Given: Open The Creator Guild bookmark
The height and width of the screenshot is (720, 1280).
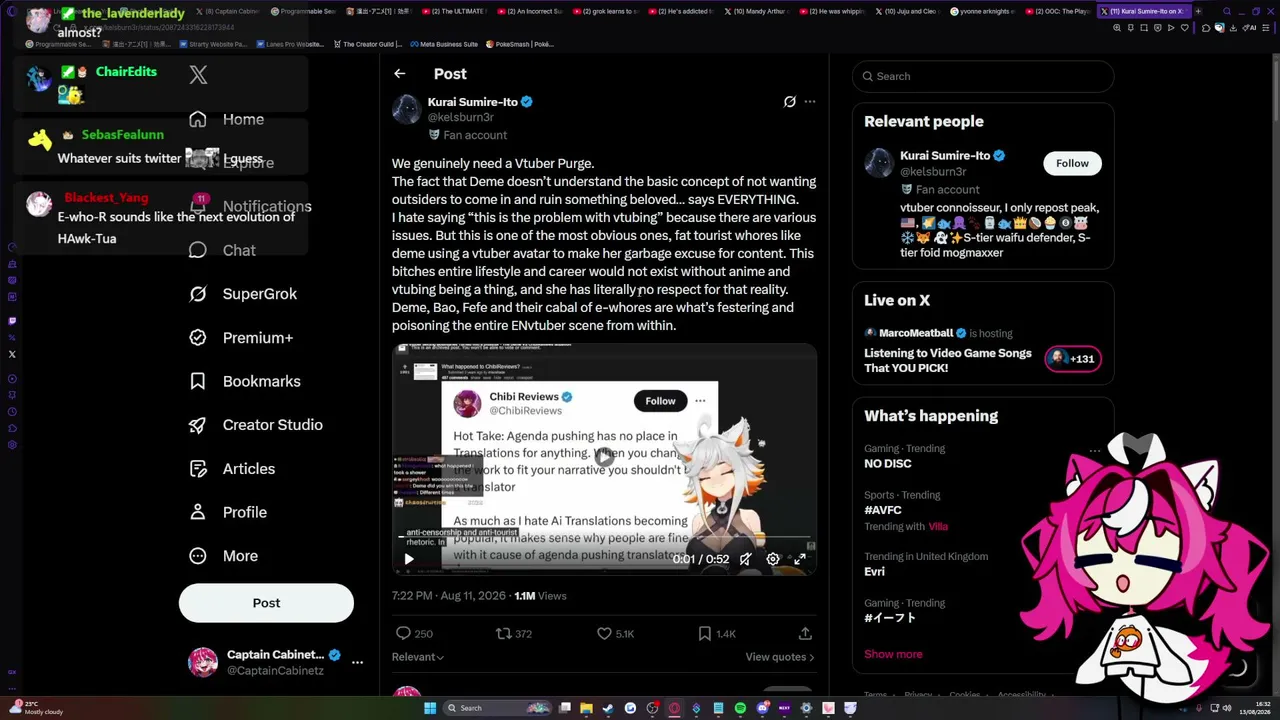Looking at the screenshot, I should coord(367,44).
